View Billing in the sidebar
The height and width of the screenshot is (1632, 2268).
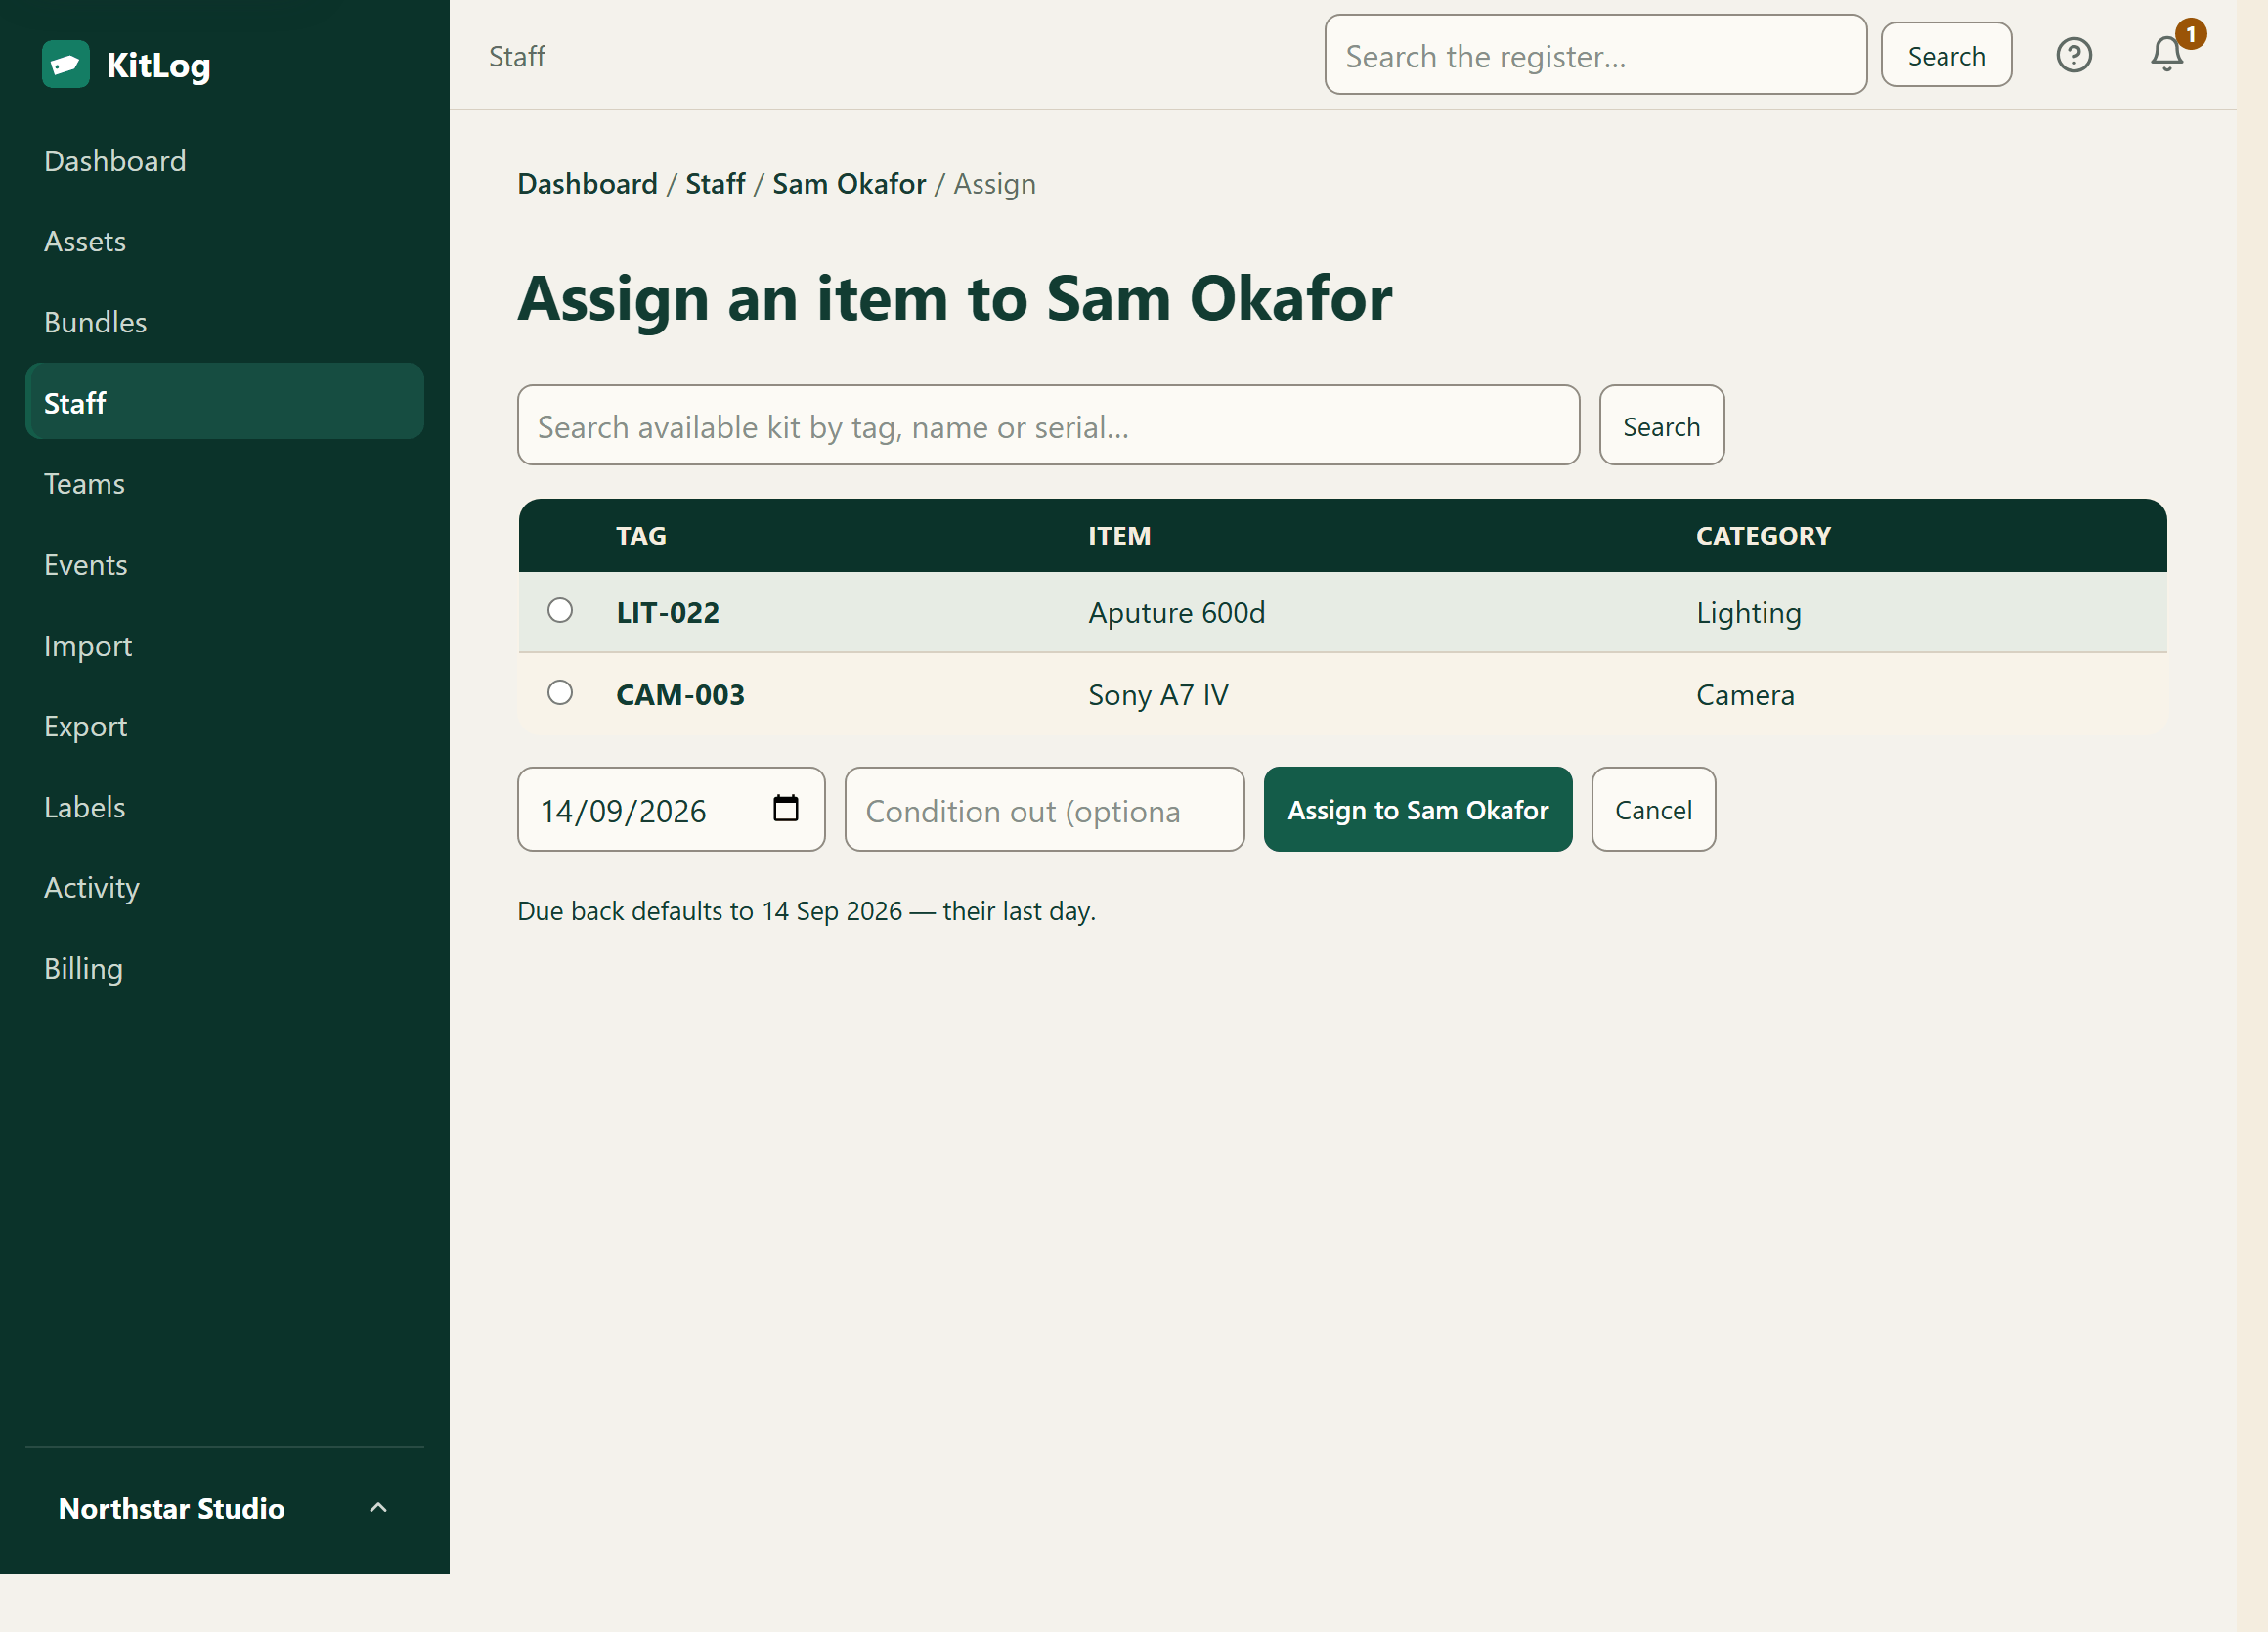[x=225, y=969]
